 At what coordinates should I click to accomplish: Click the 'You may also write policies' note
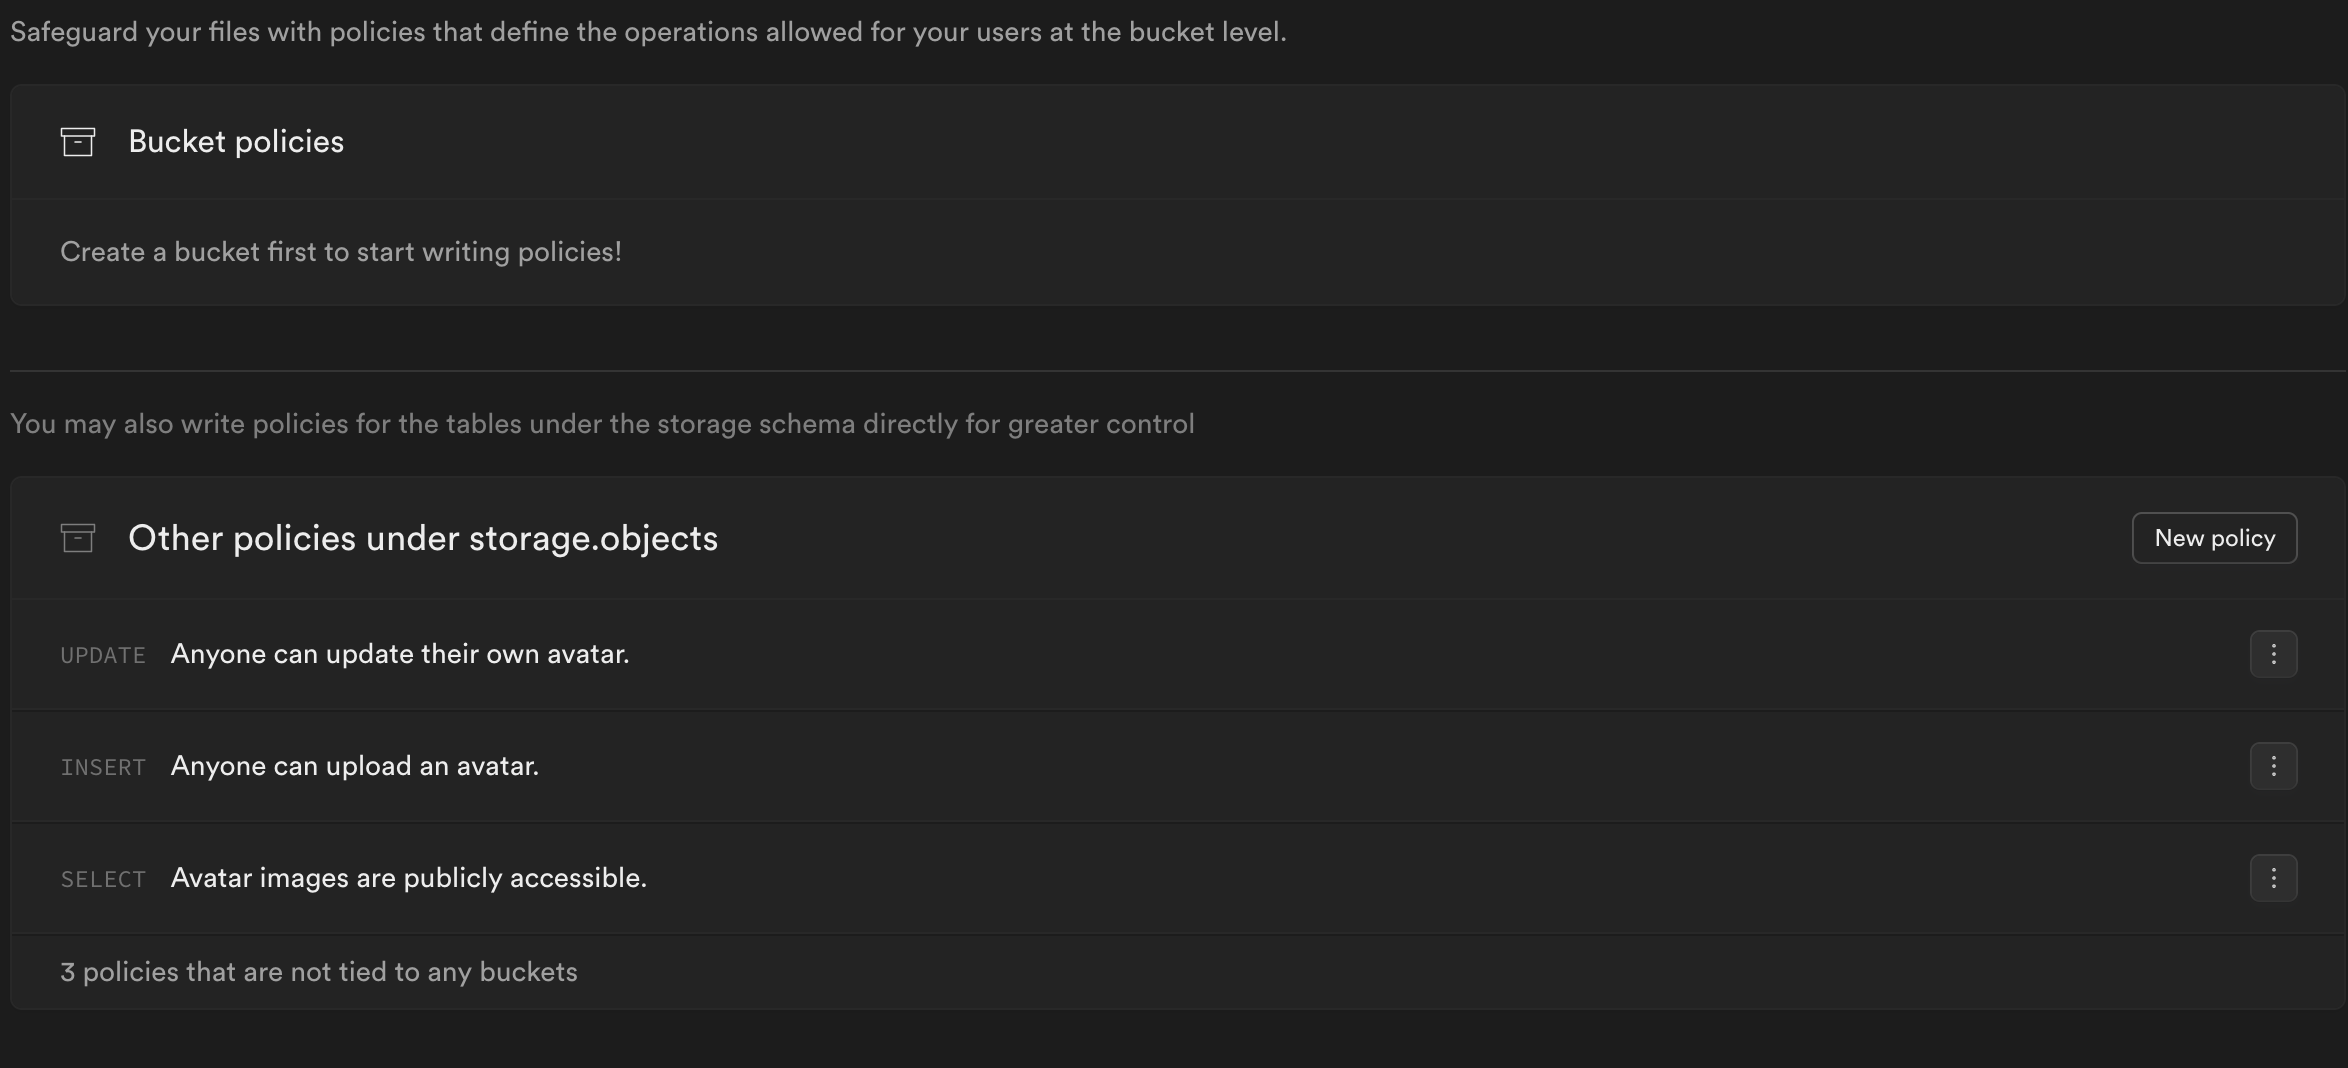[602, 424]
